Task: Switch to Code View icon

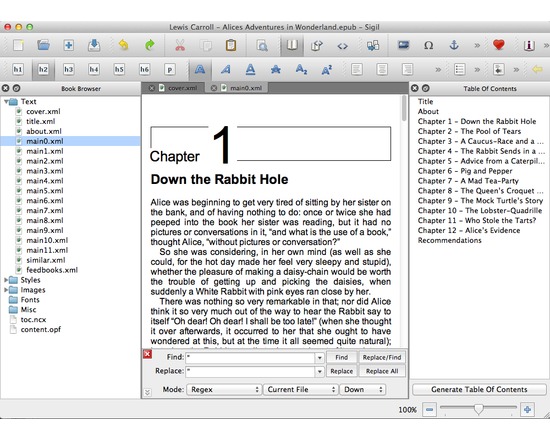Action: pyautogui.click(x=342, y=46)
